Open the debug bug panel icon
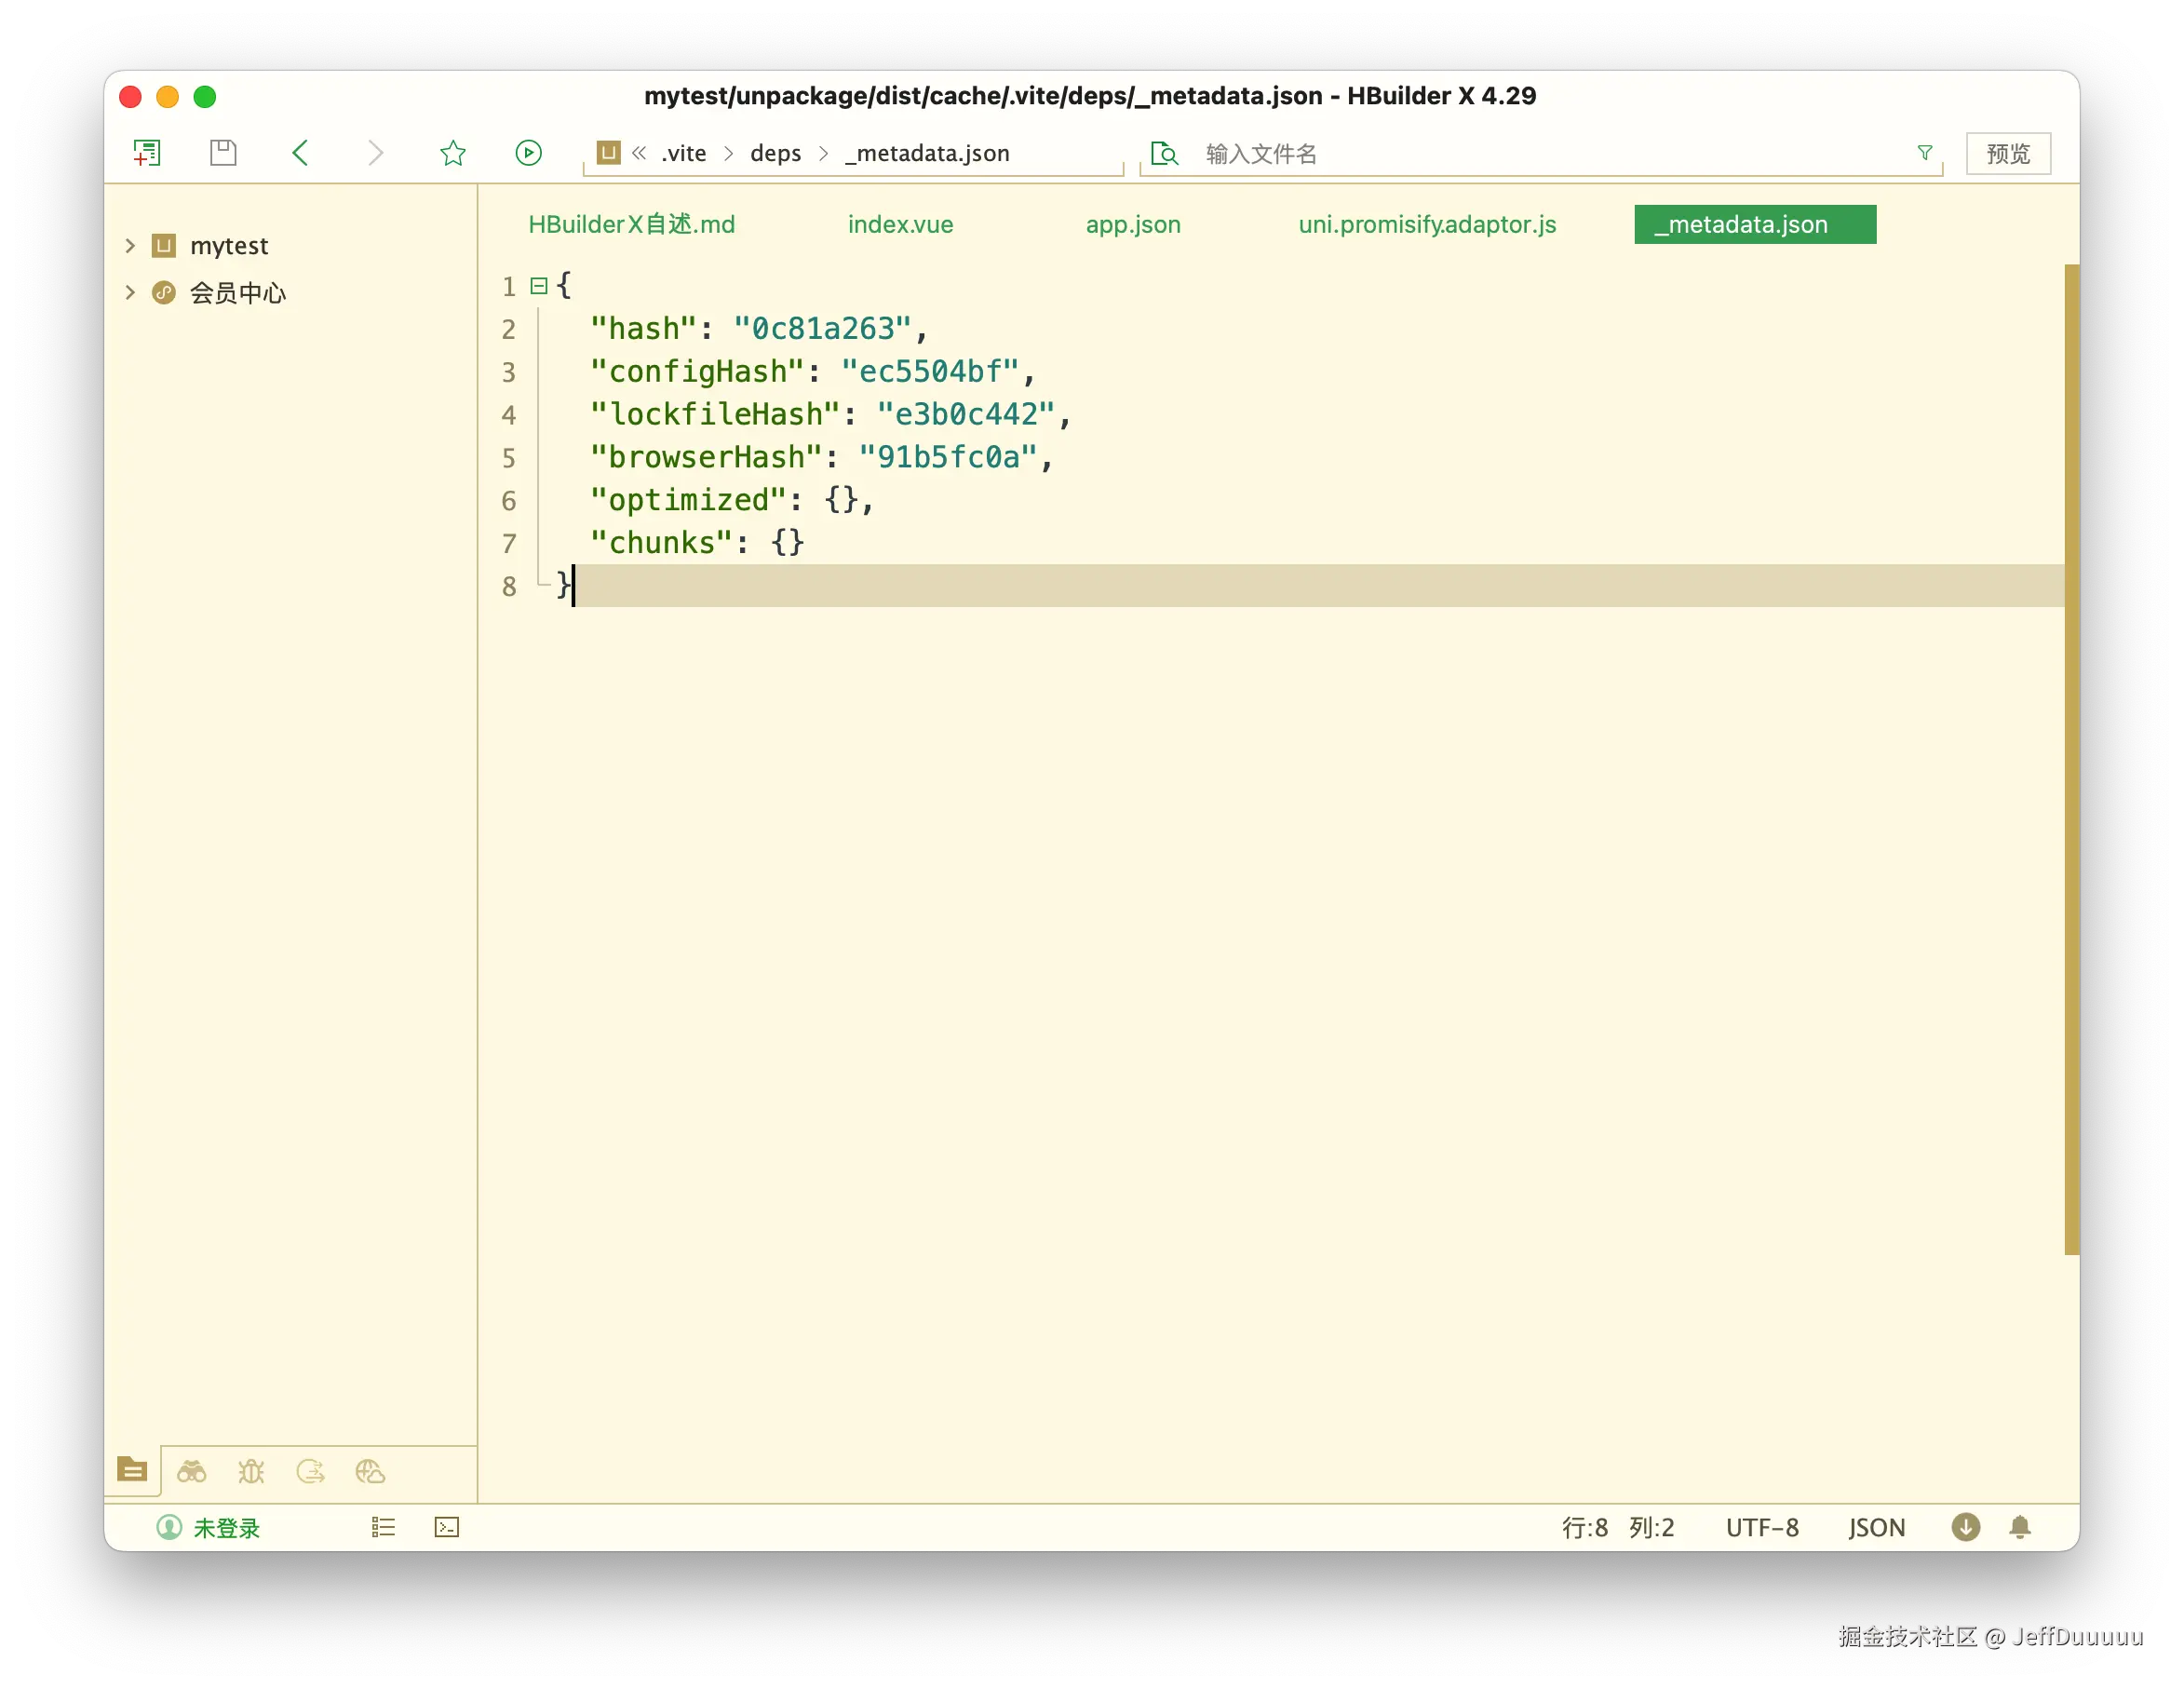2184x1689 pixels. point(251,1471)
